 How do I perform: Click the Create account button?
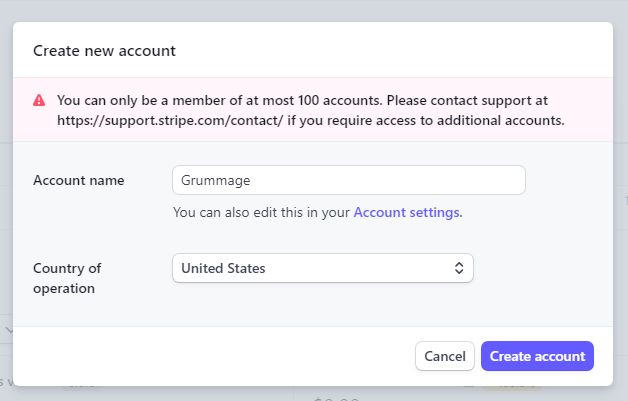(x=537, y=356)
